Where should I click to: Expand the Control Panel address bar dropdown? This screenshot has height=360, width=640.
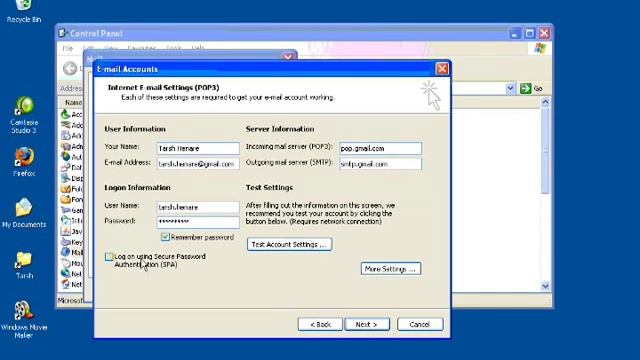[510, 88]
